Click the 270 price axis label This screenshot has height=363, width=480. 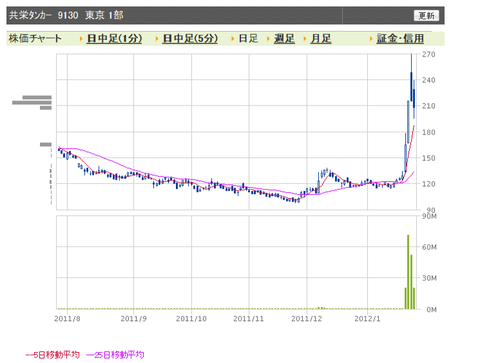429,54
